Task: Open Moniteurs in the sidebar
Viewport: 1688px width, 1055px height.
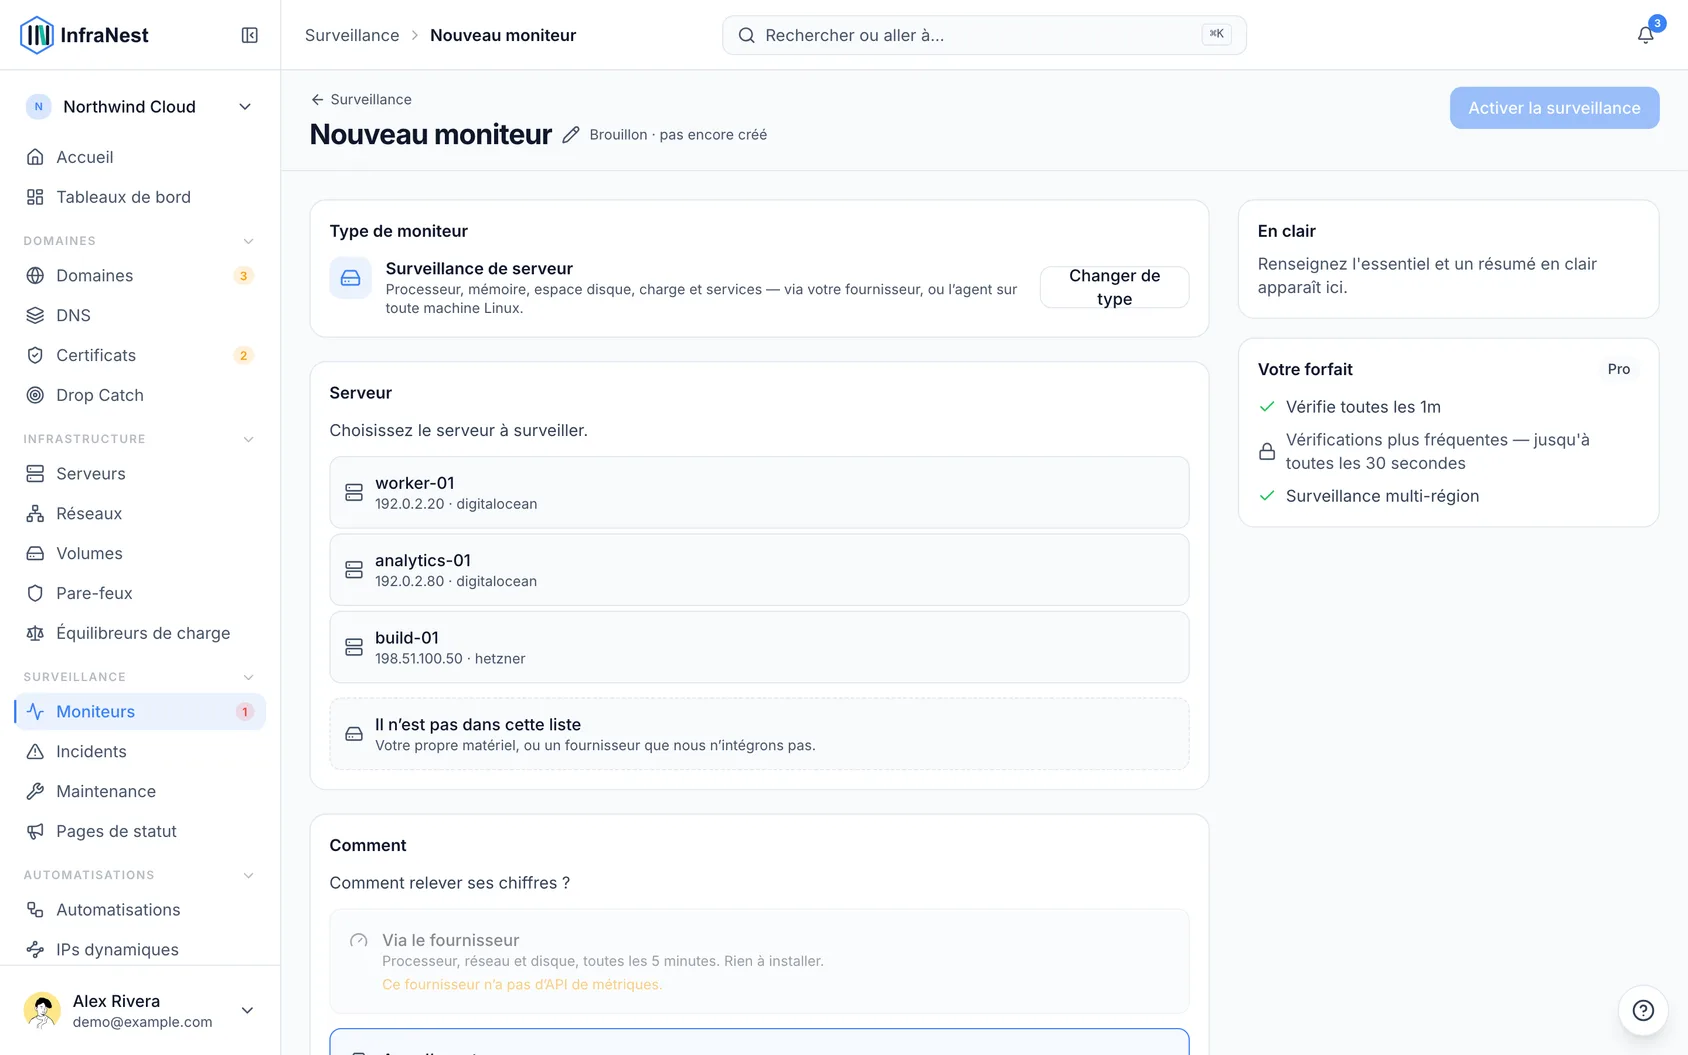Action: tap(140, 711)
